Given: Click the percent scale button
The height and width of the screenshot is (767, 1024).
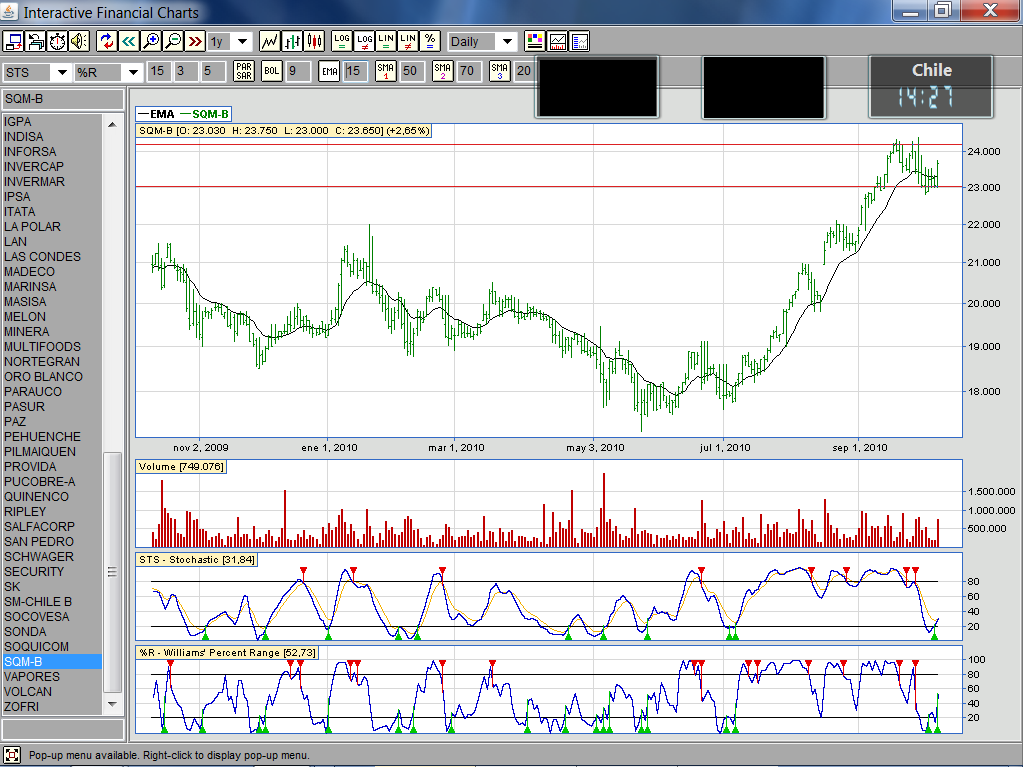Looking at the screenshot, I should 429,41.
